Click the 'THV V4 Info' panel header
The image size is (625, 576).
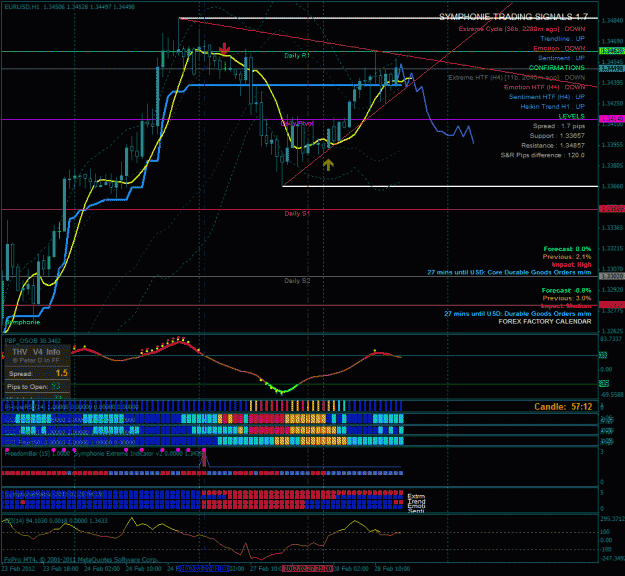[x=36, y=352]
